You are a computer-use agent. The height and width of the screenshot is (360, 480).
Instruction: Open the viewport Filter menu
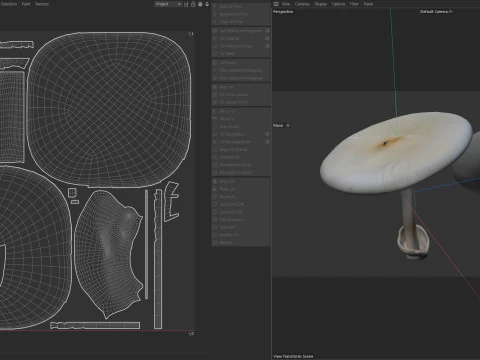click(x=354, y=4)
